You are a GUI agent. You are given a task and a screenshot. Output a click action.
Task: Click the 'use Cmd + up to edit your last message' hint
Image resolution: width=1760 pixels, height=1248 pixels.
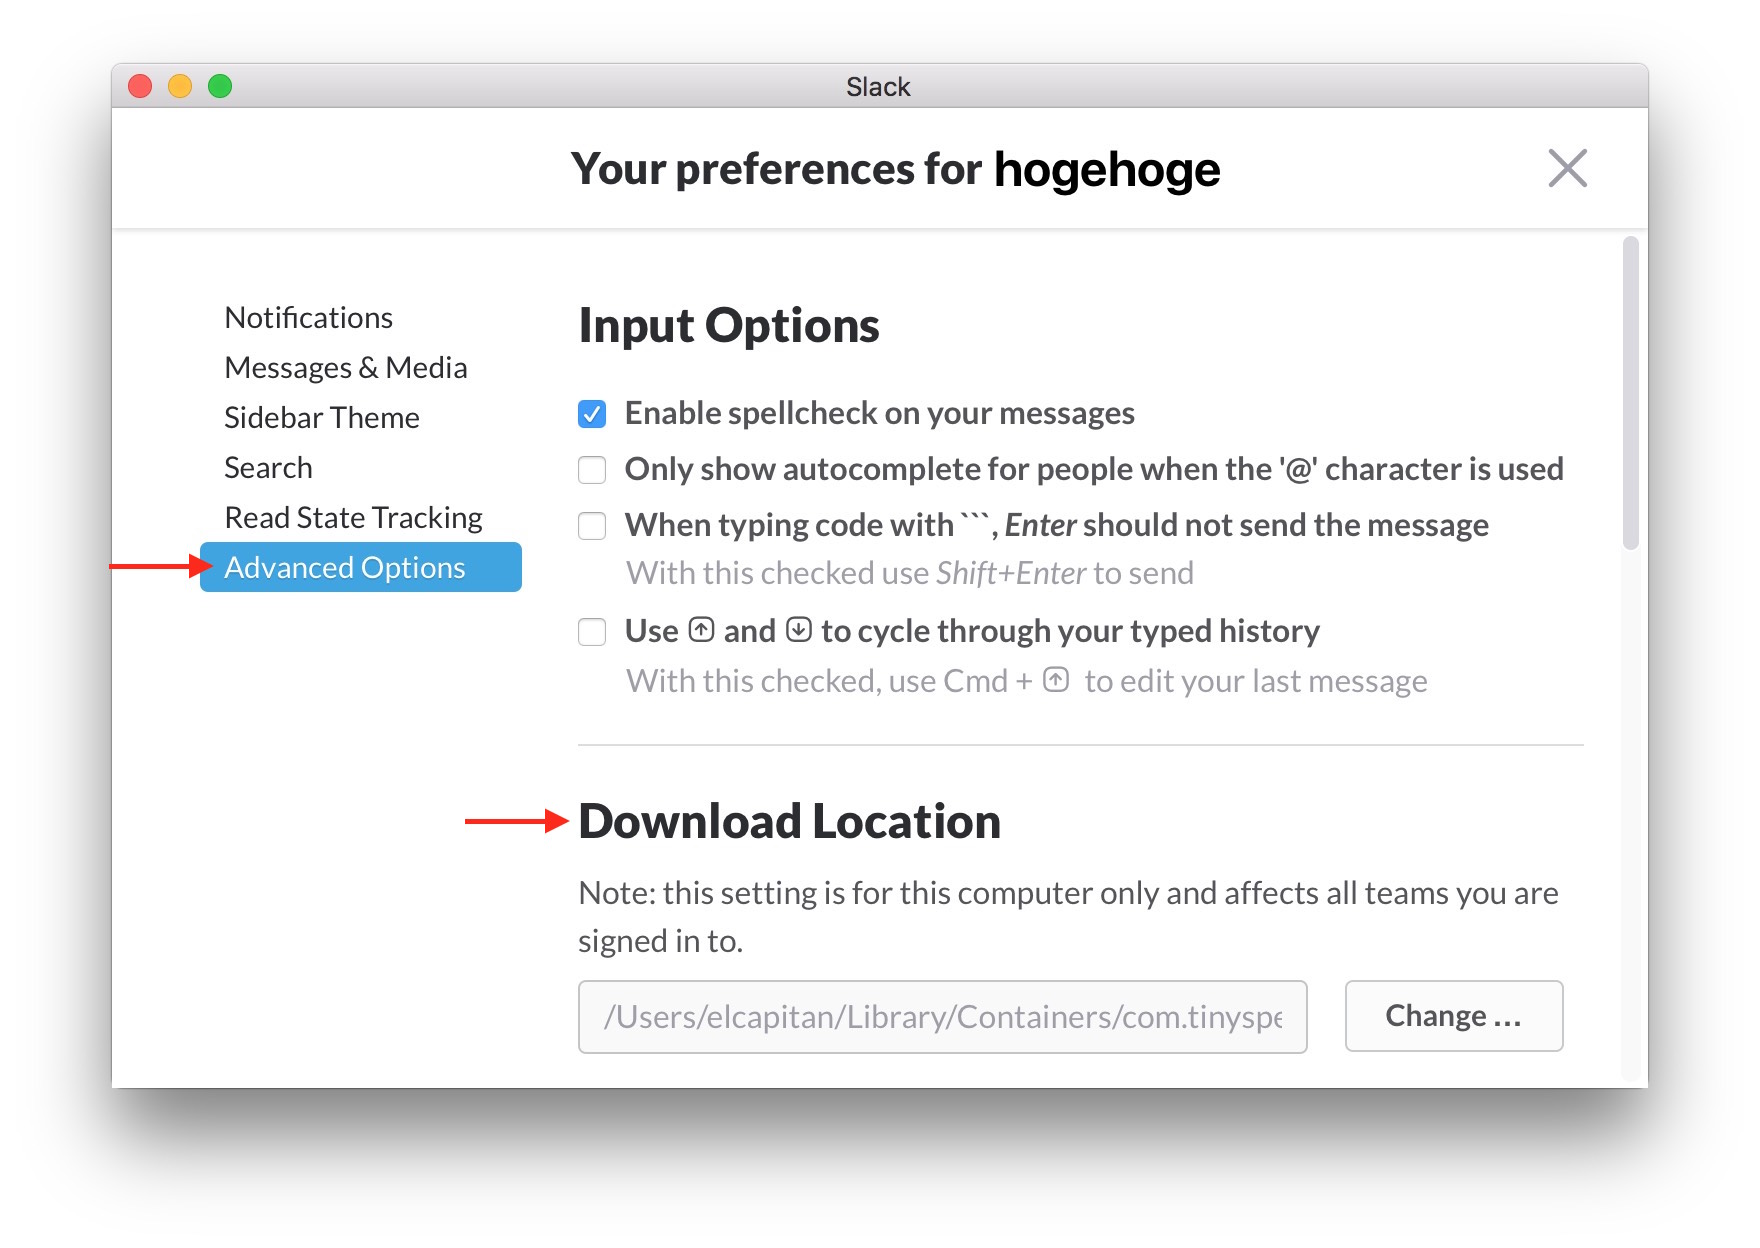(x=1027, y=681)
